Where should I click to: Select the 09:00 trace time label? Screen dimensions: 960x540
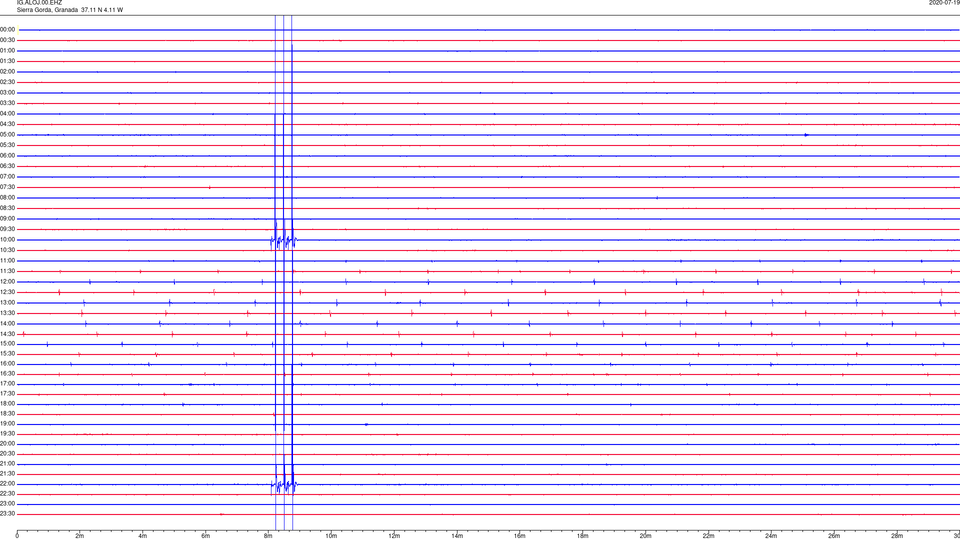(7, 219)
